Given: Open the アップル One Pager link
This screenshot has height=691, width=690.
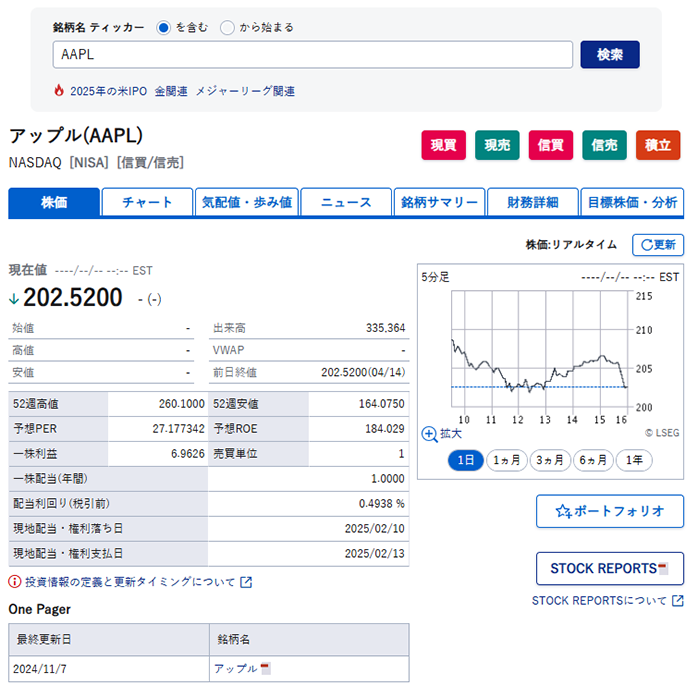Looking at the screenshot, I should tap(235, 669).
